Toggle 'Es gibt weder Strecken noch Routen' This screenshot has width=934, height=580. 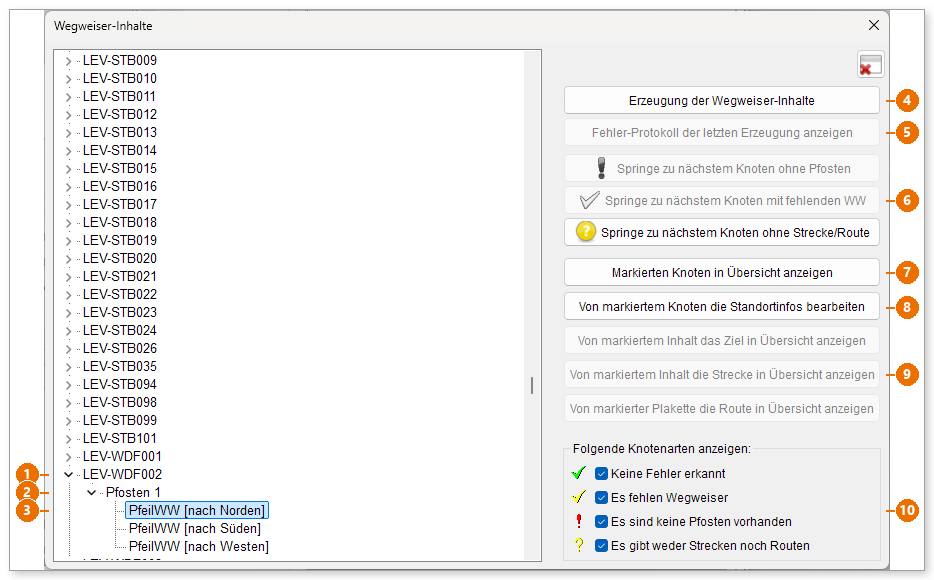pyautogui.click(x=602, y=545)
